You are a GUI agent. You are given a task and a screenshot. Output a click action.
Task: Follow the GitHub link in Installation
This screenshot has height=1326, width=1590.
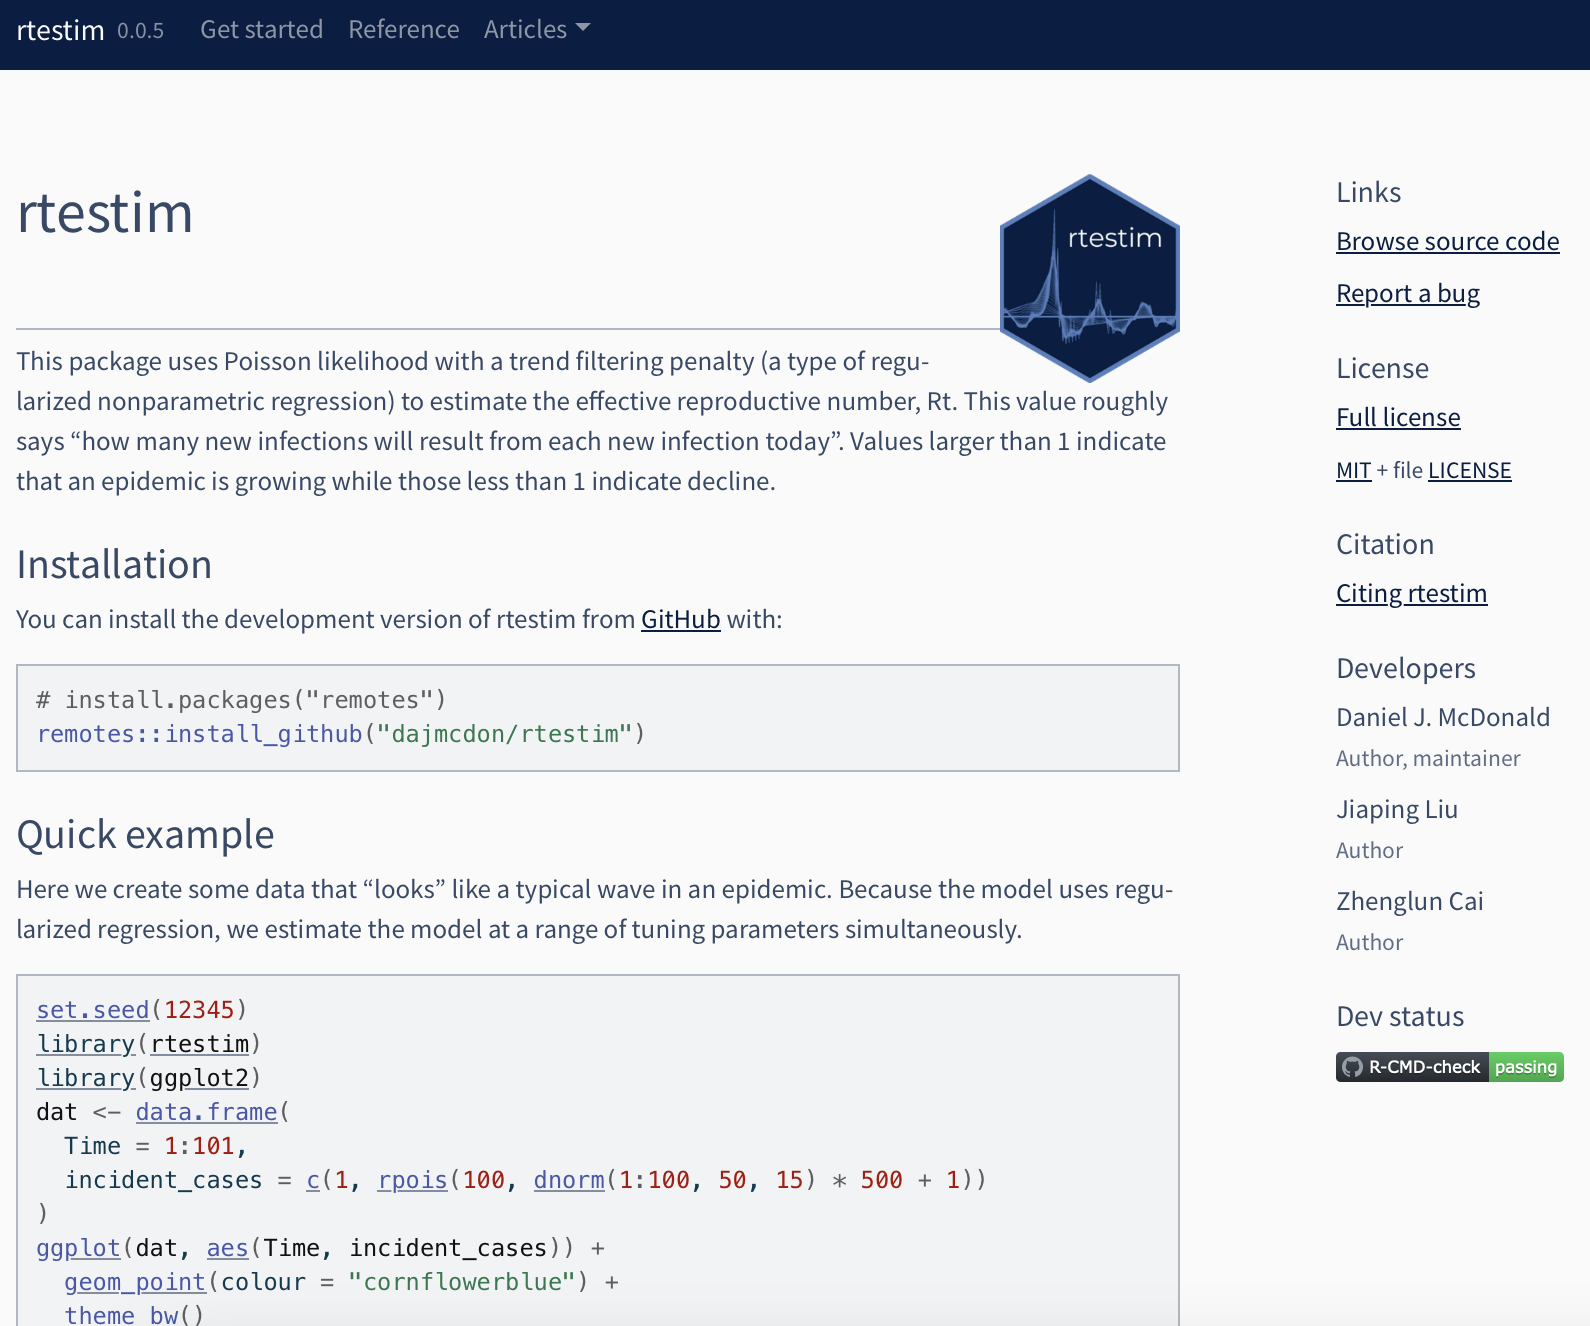pos(680,620)
